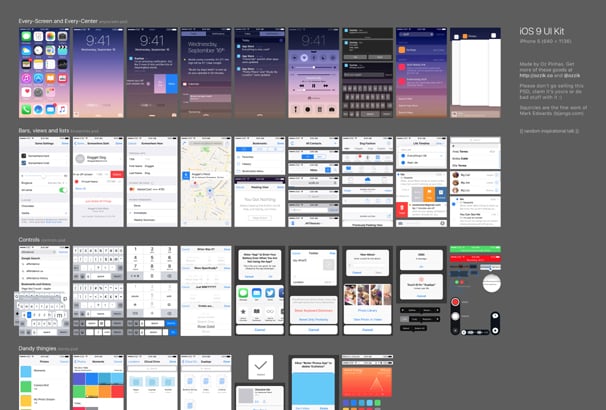Click the volume slider in settings screen
Image resolution: width=606 pixels, height=410 pixels.
coord(44,176)
